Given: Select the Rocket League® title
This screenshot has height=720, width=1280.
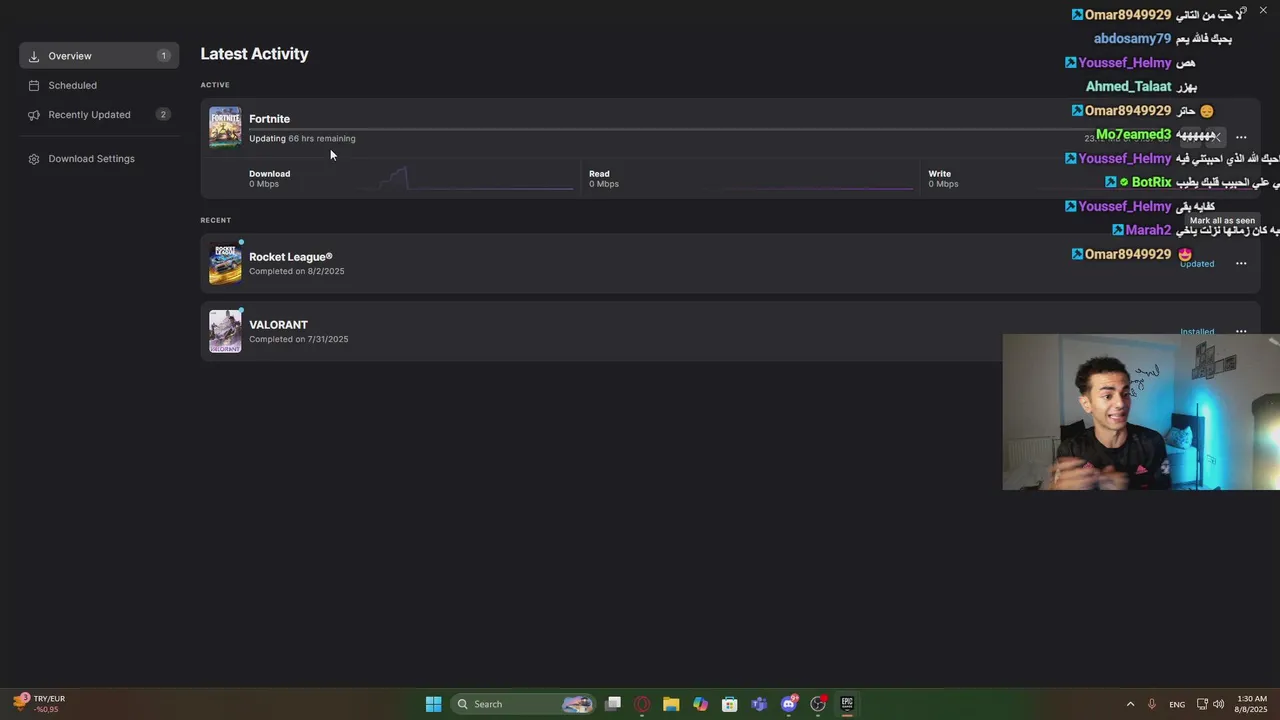Looking at the screenshot, I should click(x=290, y=257).
